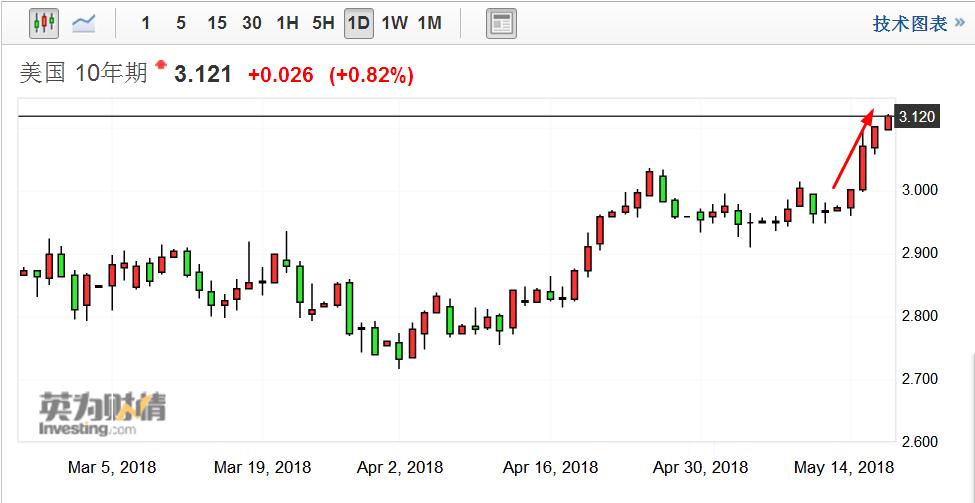Click the Apr 16, 2018 date label
975x503 pixels.
(550, 467)
